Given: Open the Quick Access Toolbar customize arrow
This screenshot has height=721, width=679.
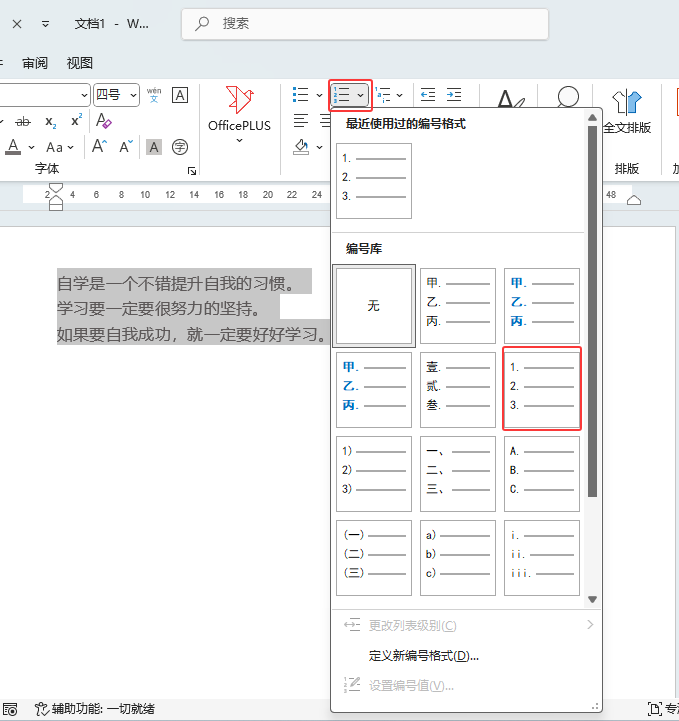Looking at the screenshot, I should click(x=45, y=24).
